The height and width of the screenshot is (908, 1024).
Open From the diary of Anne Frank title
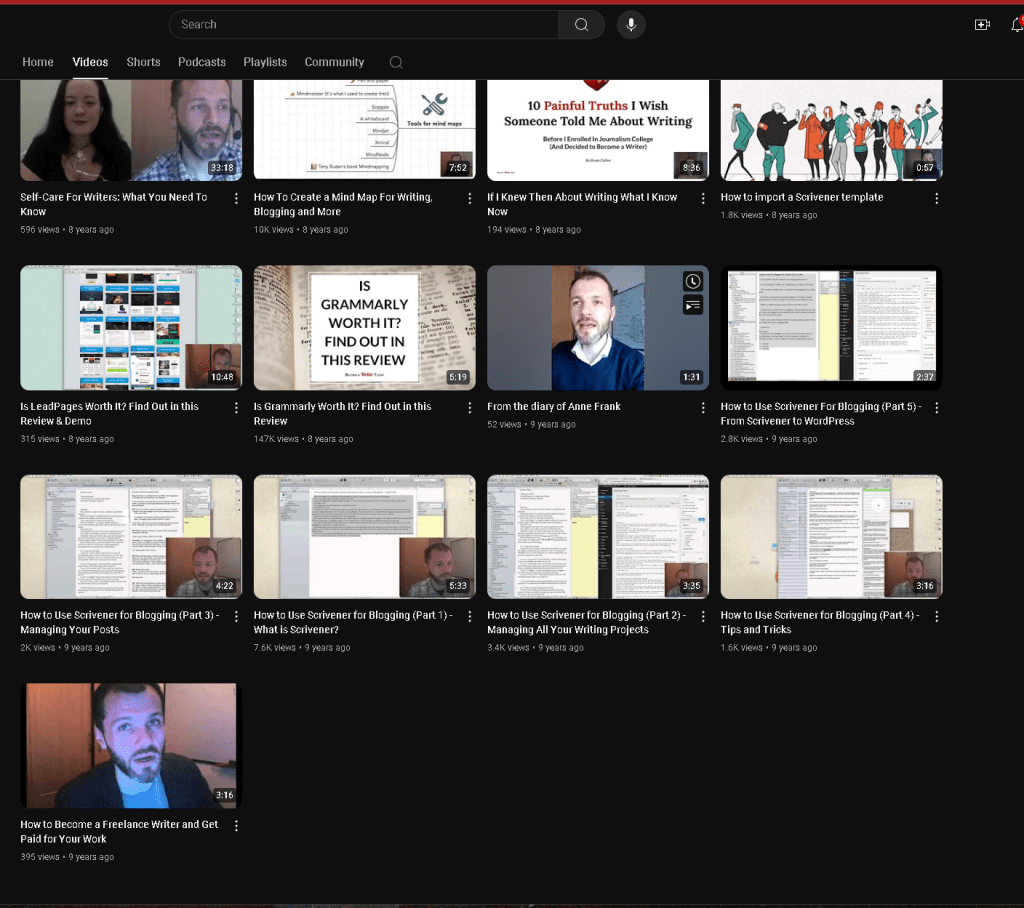coord(554,406)
